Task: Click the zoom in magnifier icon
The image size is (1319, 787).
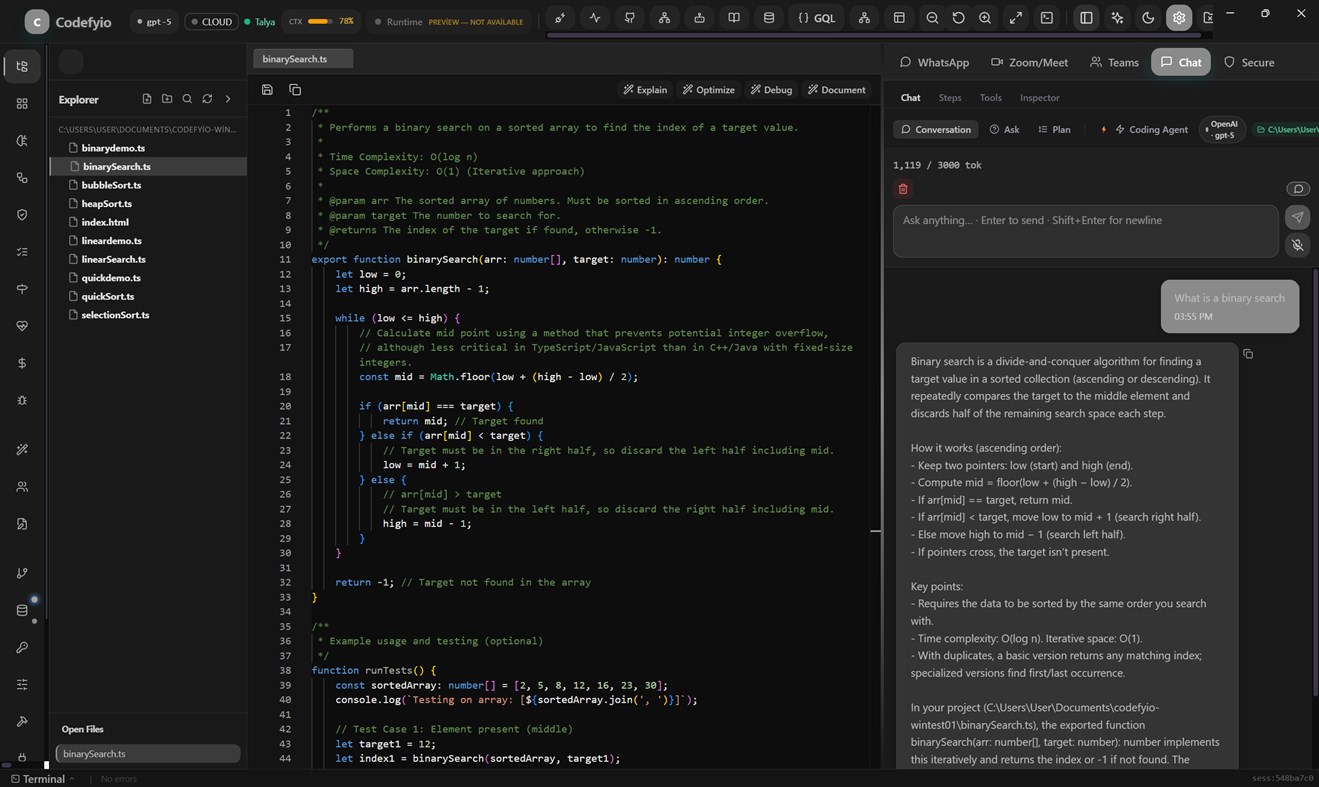Action: click(985, 18)
